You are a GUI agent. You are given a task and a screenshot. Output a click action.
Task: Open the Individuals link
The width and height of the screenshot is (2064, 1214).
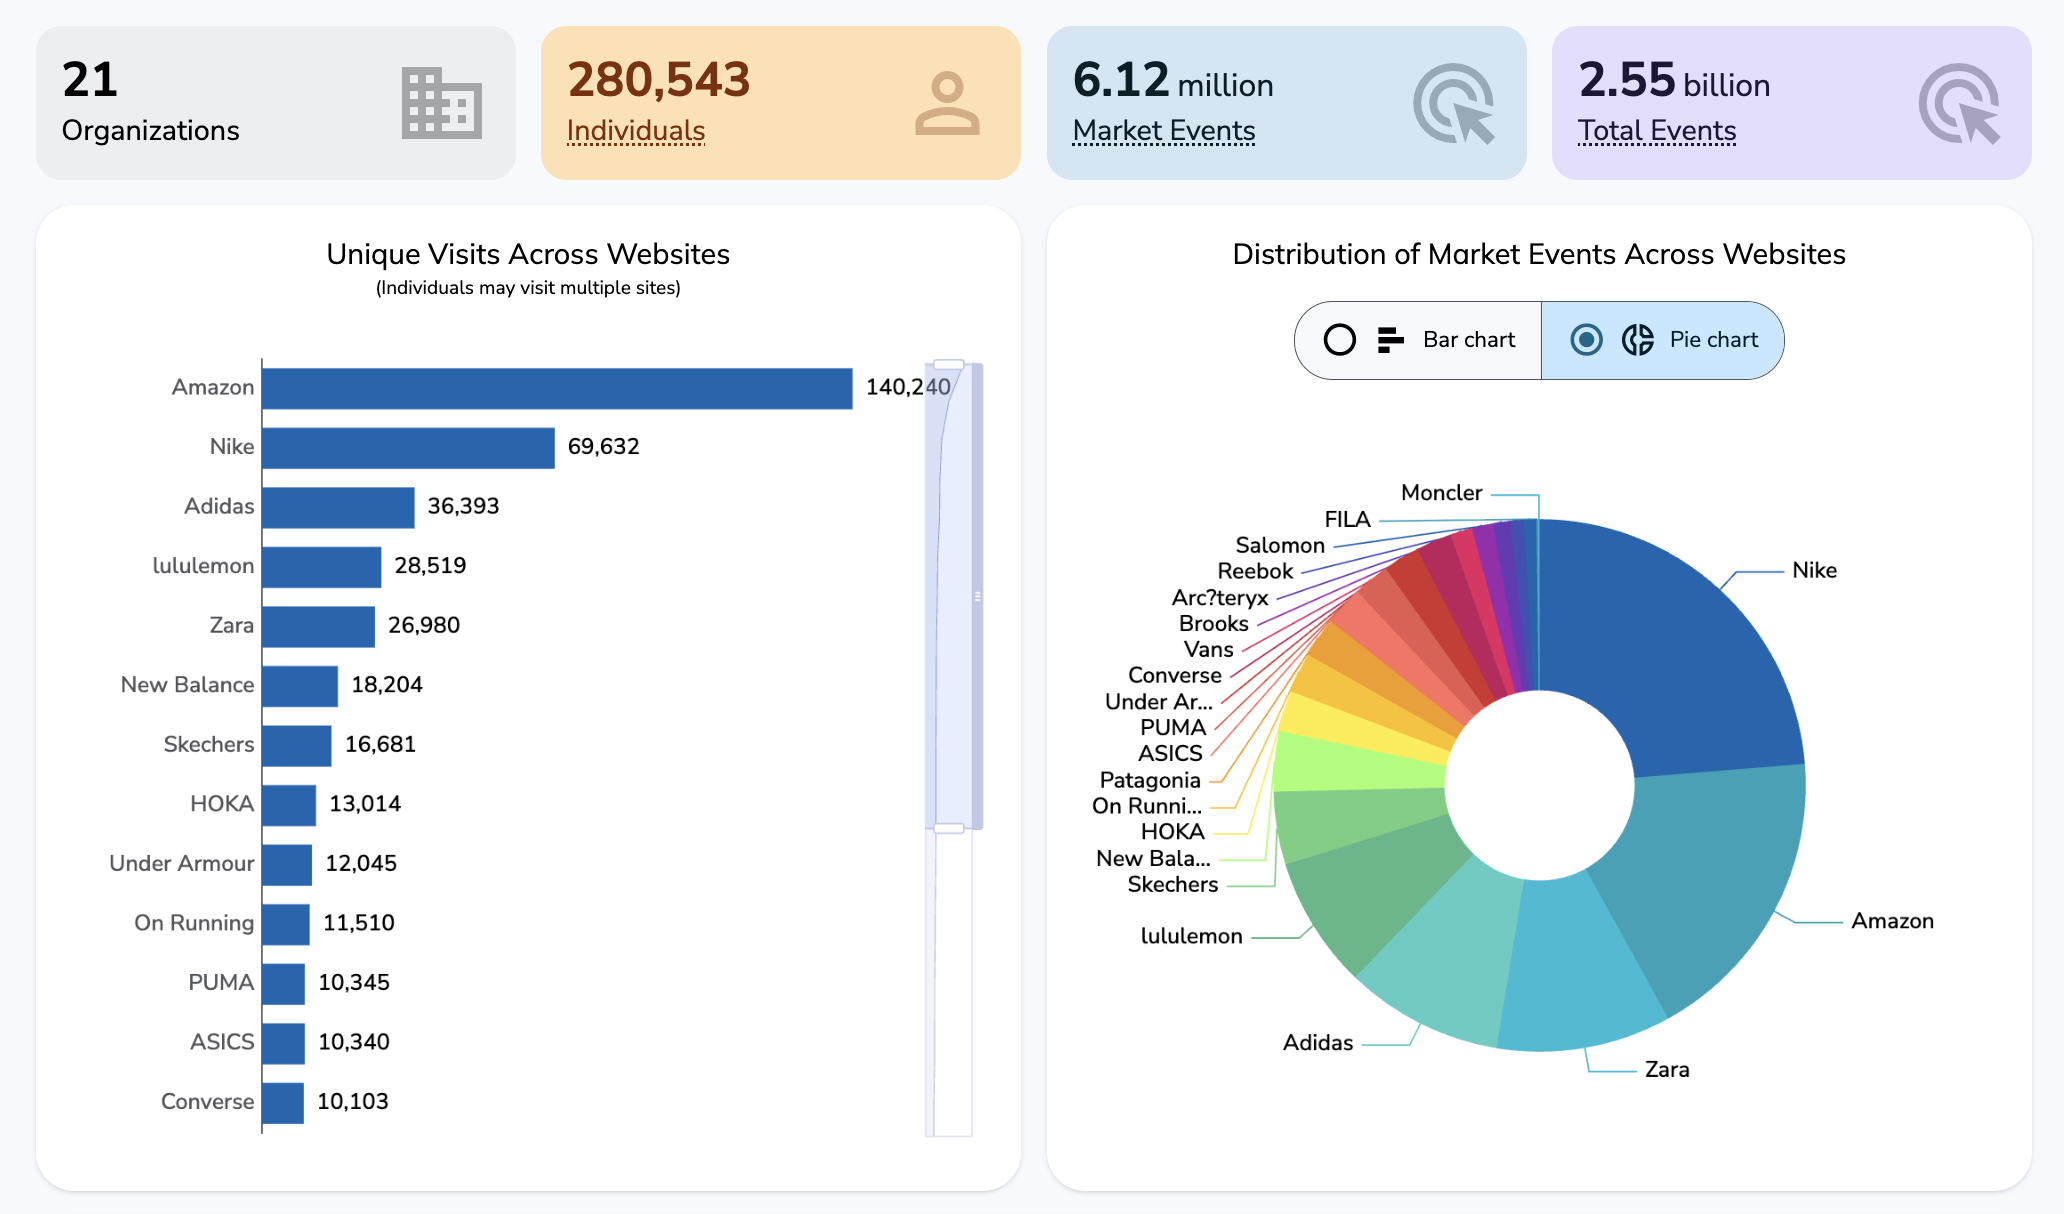pos(636,131)
